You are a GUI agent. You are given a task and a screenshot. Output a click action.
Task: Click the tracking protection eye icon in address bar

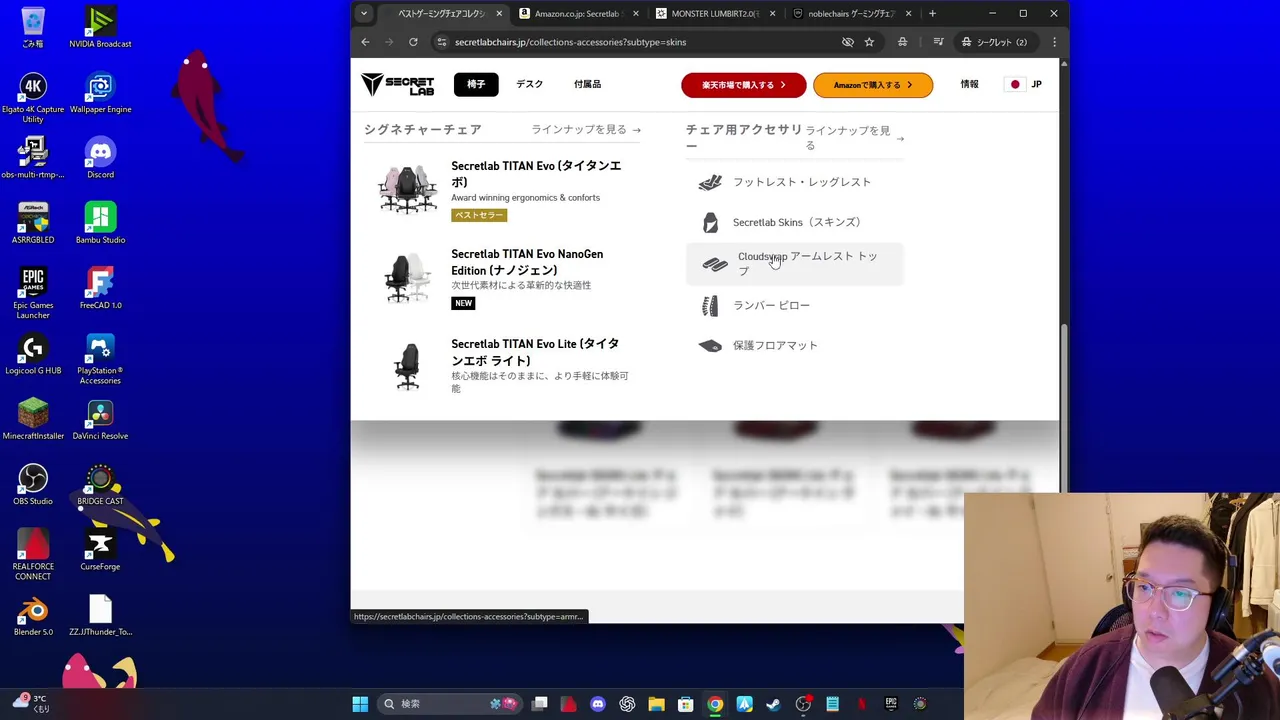point(847,42)
